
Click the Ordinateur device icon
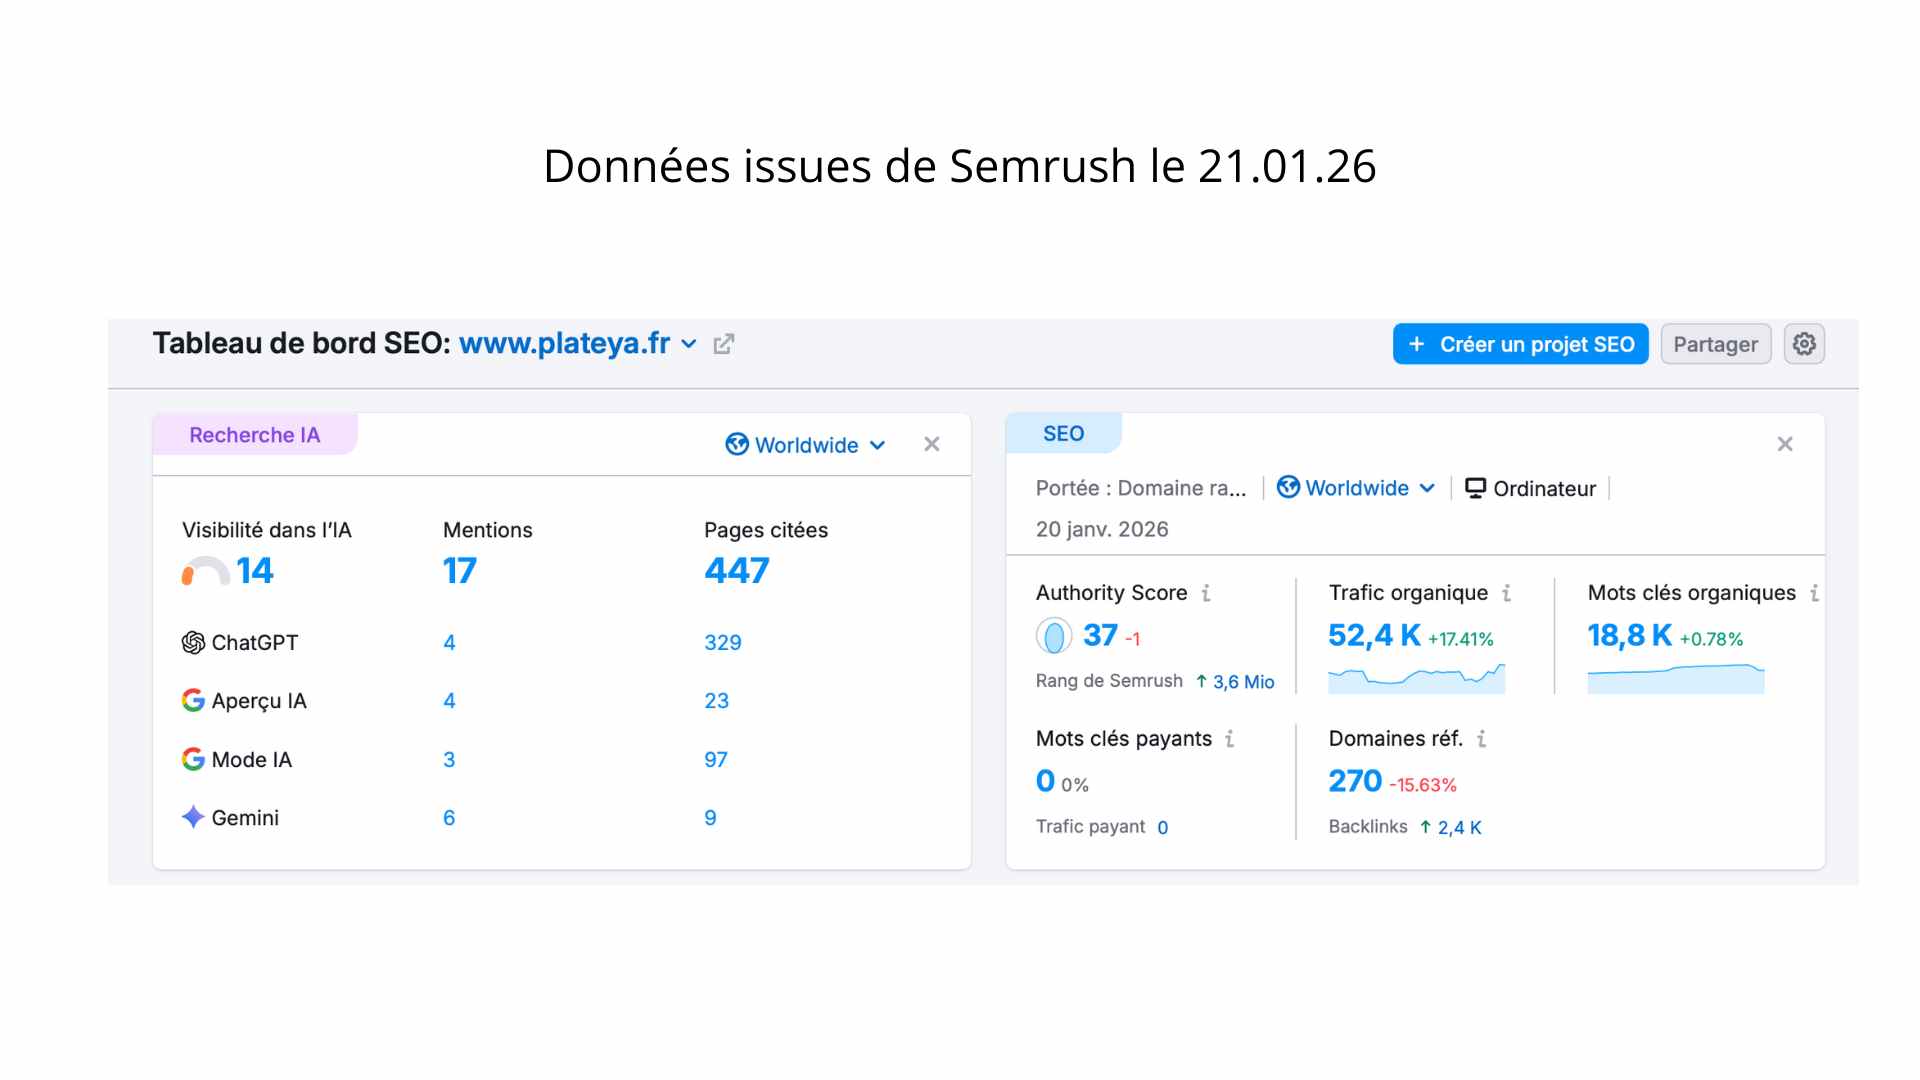[x=1475, y=488]
